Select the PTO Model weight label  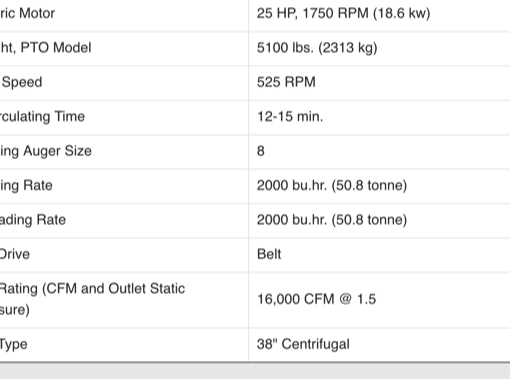point(45,48)
